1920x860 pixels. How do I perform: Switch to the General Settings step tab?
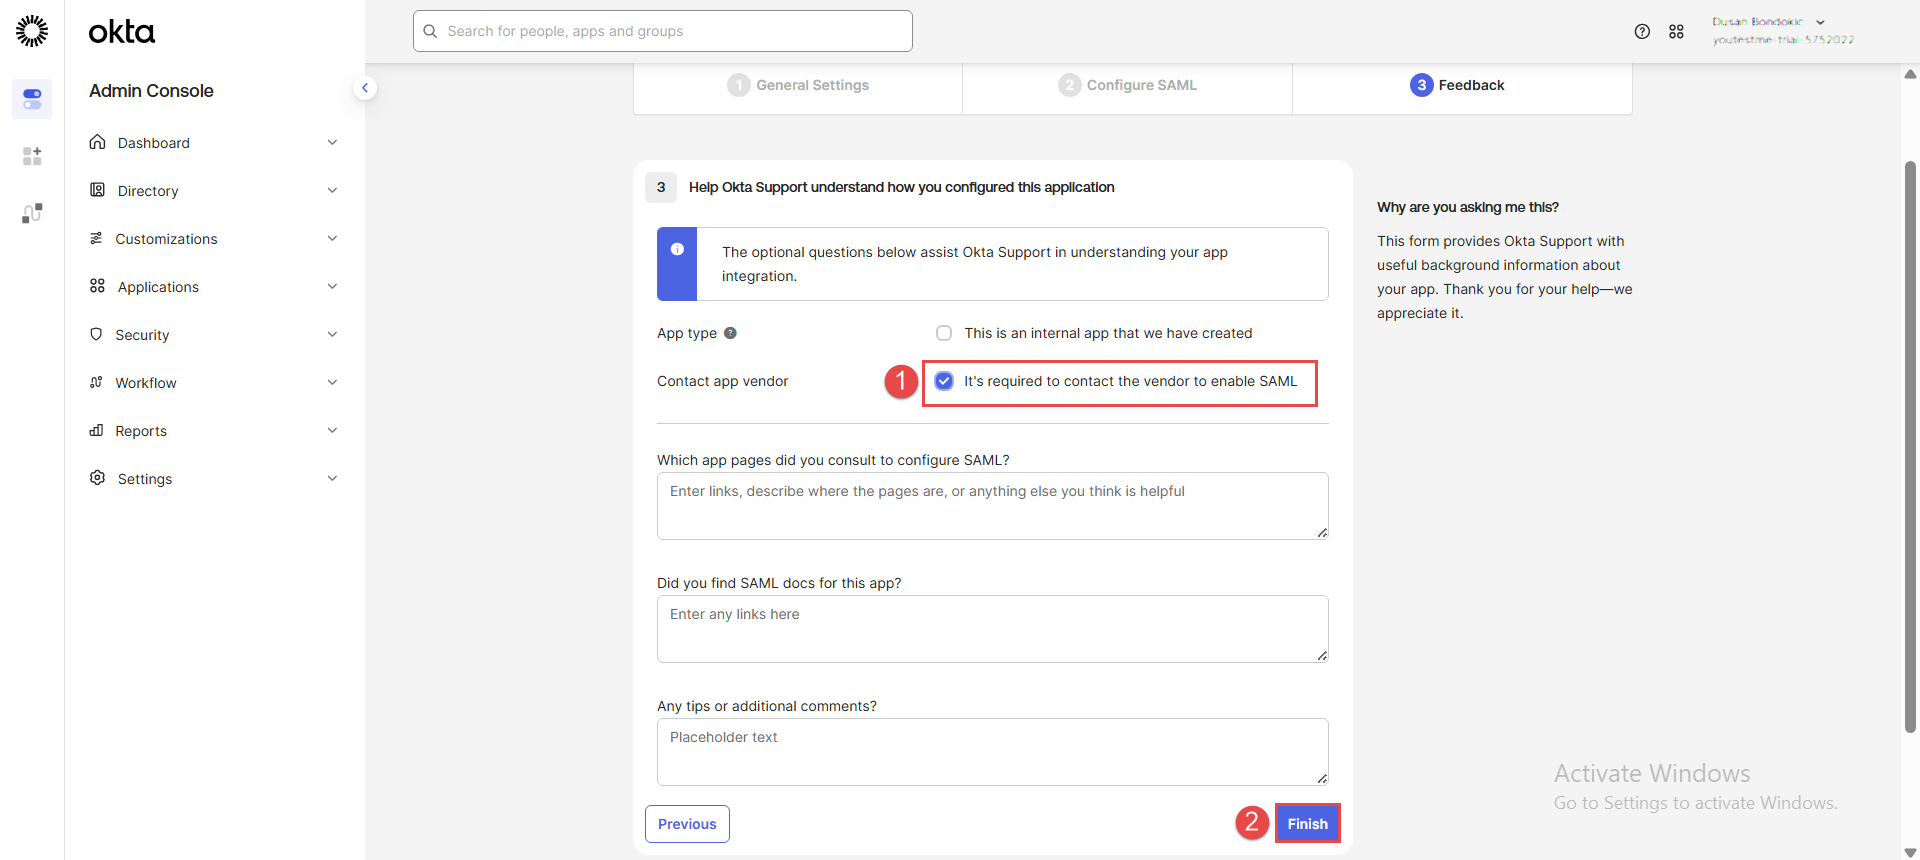pyautogui.click(x=798, y=85)
